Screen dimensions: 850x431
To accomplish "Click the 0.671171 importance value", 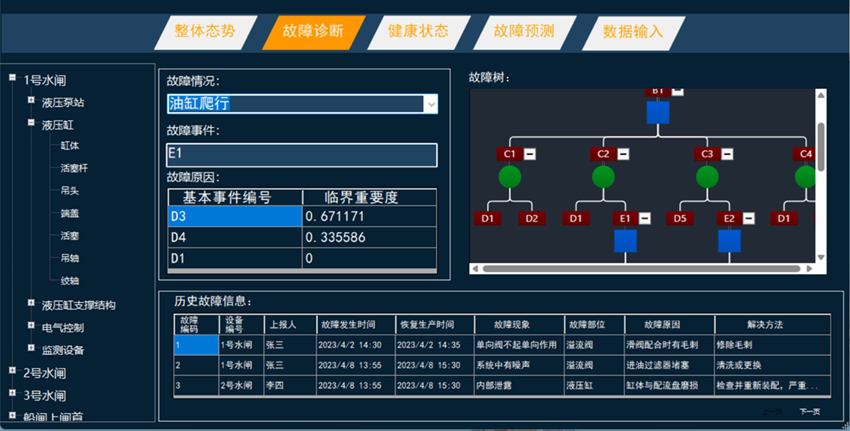I will coord(335,216).
